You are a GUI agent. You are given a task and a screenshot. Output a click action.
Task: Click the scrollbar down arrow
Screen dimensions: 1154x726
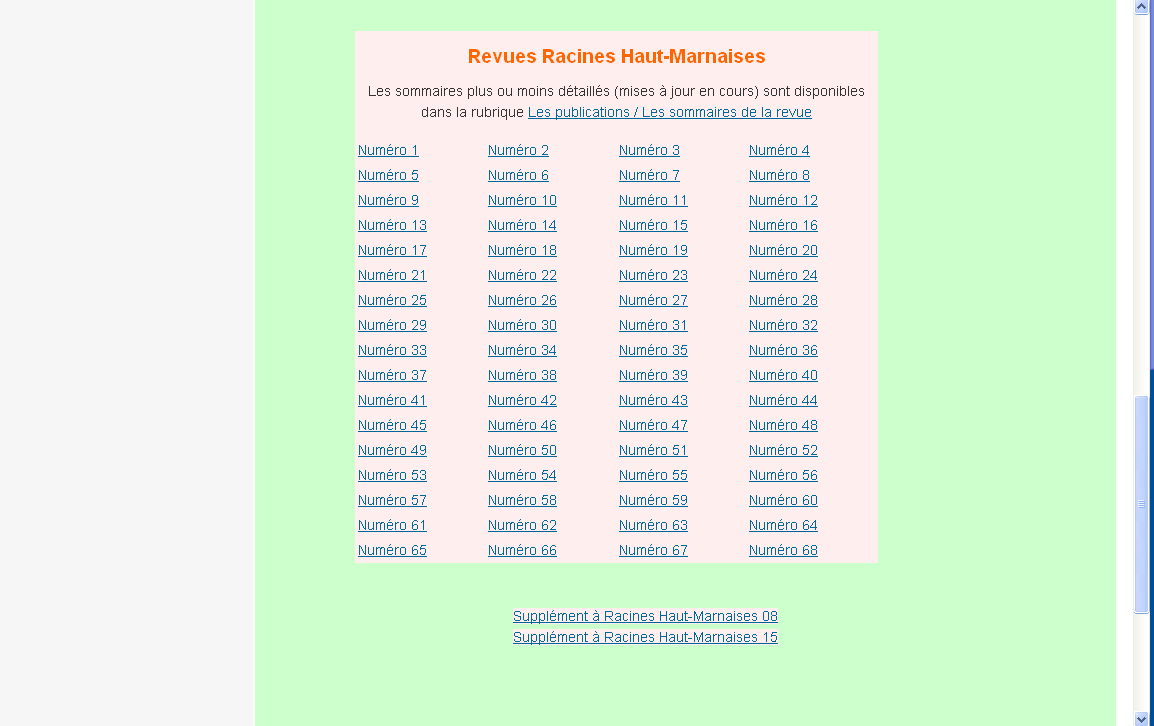(x=1142, y=718)
